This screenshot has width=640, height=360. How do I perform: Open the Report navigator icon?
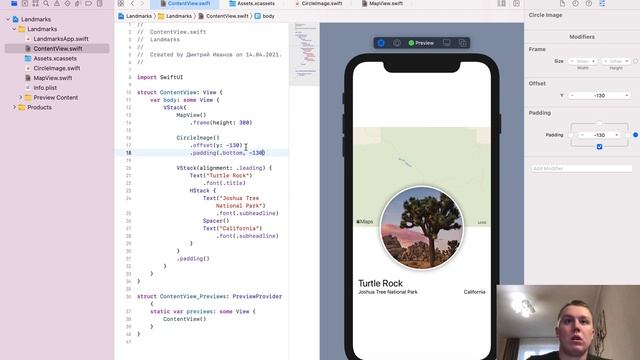pos(99,3)
